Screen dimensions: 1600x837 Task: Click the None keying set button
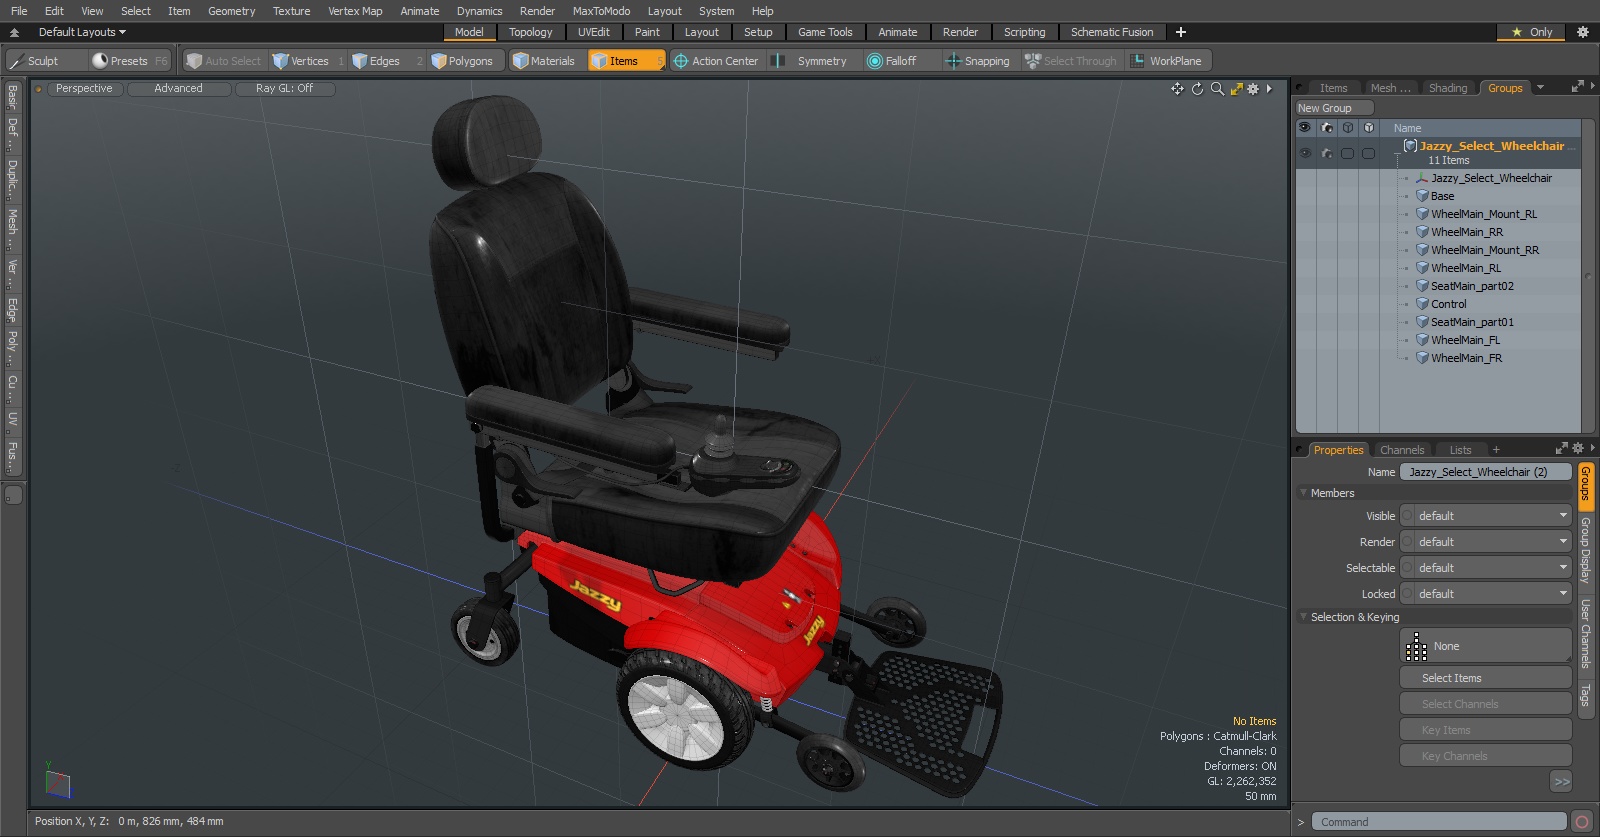[1486, 646]
